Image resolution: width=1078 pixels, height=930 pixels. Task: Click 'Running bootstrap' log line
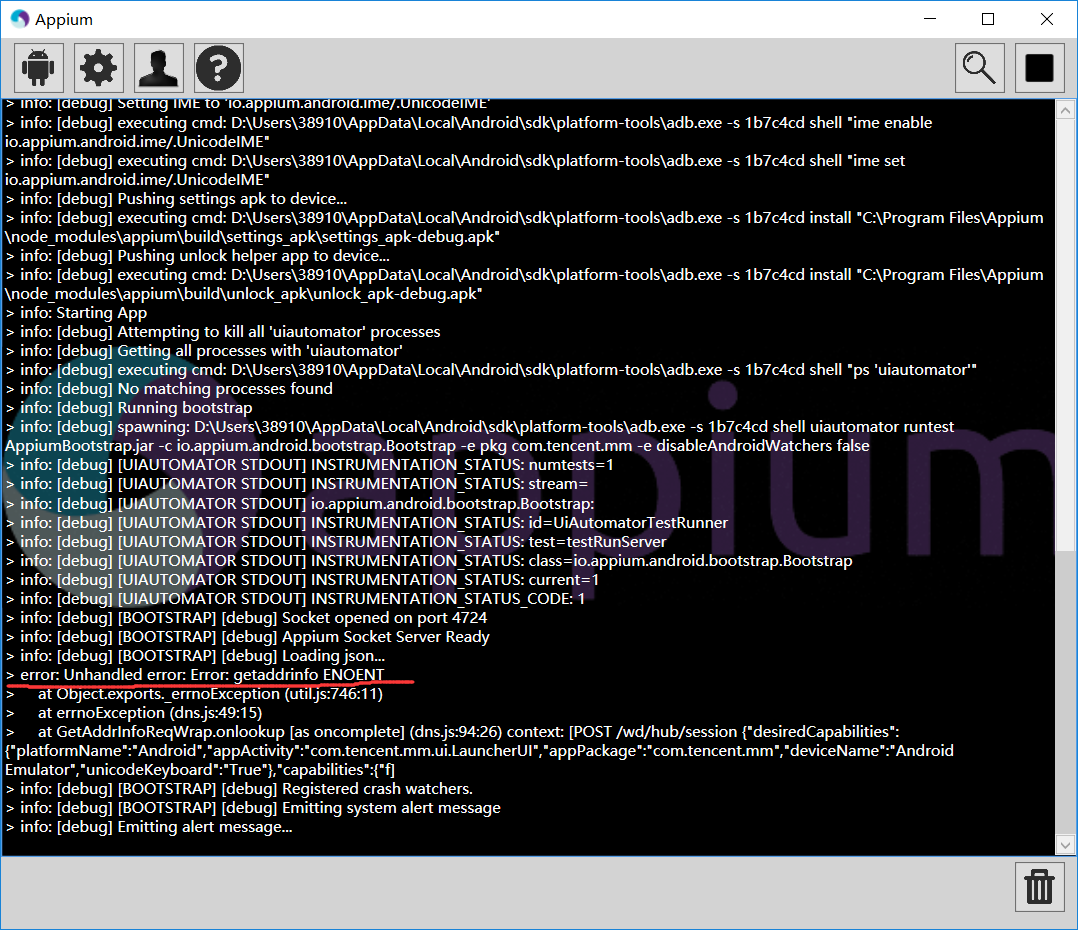129,408
